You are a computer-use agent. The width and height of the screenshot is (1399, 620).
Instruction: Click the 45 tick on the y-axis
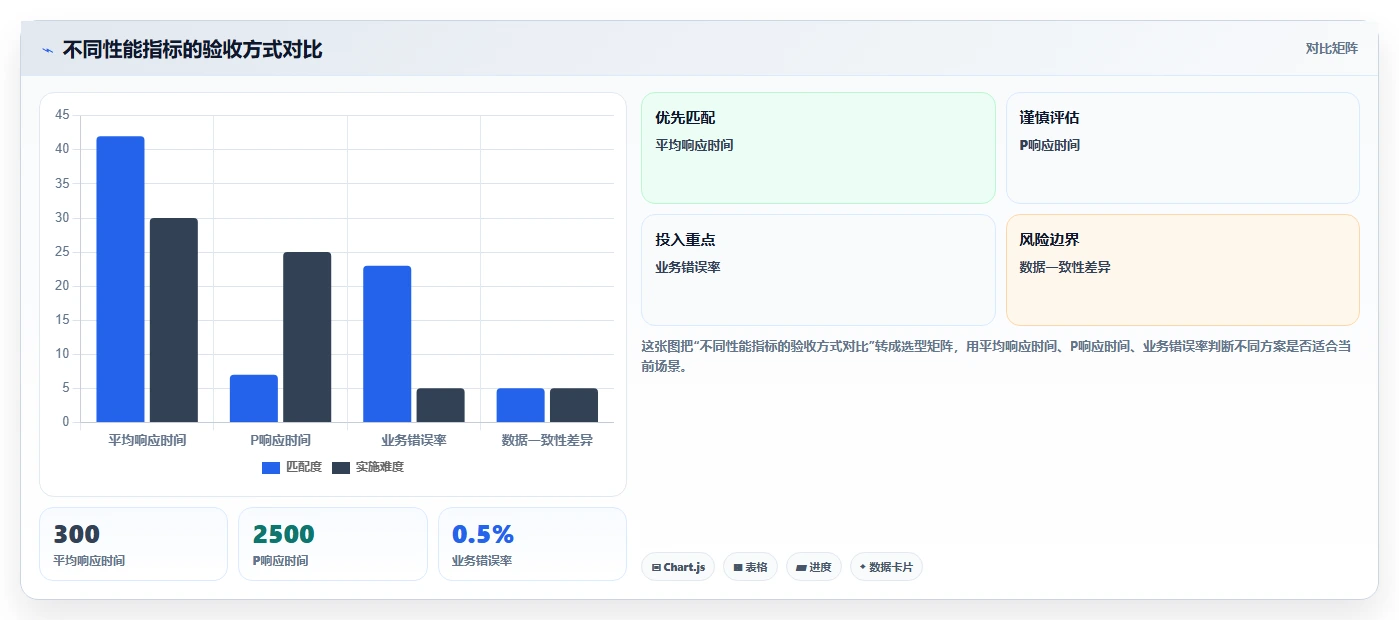pos(62,115)
